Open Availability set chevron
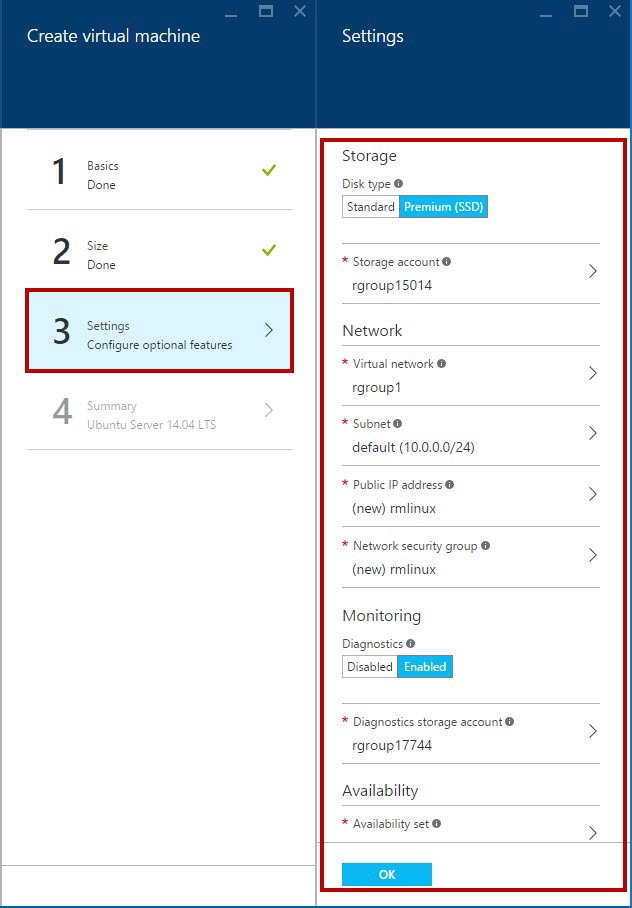The width and height of the screenshot is (632, 908). click(593, 833)
